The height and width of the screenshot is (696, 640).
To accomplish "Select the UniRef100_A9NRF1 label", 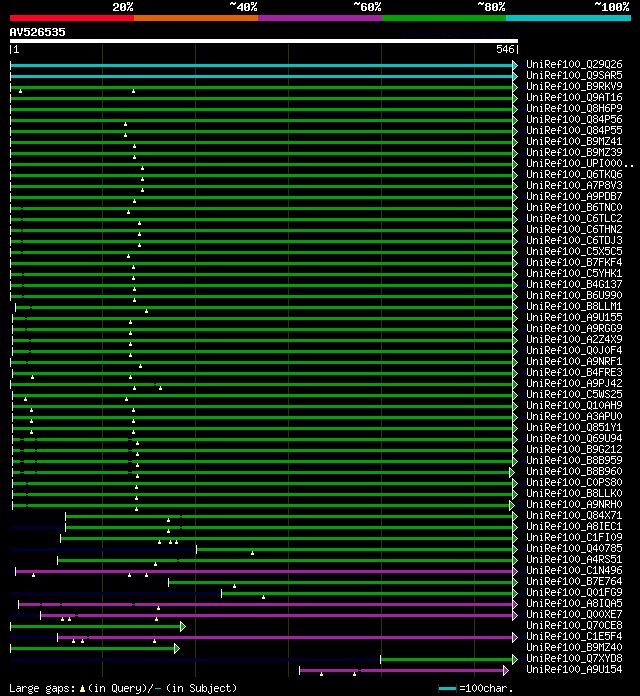I will 574,361.
